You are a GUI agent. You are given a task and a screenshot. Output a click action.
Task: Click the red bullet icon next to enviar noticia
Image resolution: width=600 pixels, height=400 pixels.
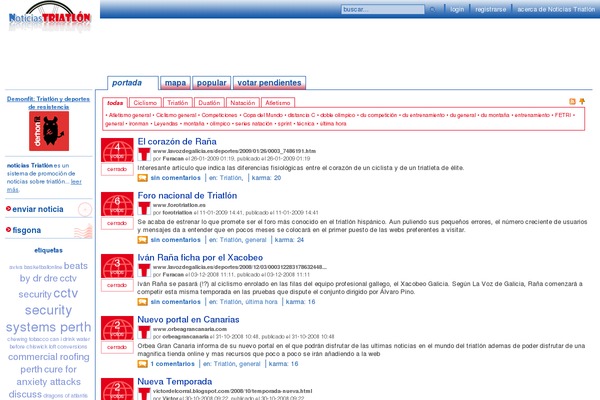click(8, 209)
